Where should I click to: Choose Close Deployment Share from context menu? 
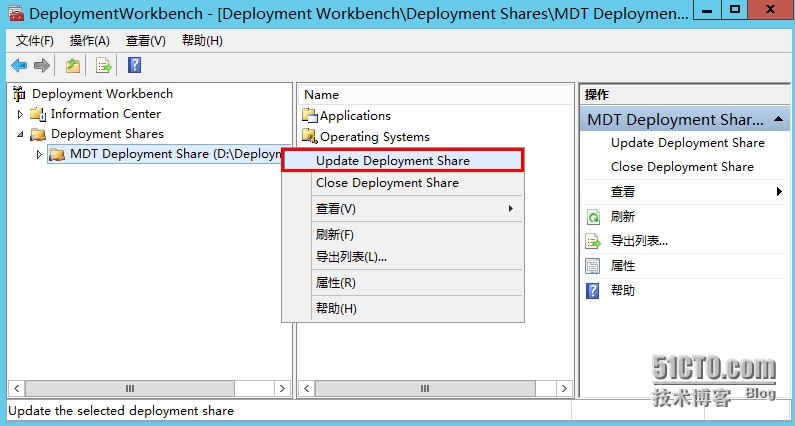click(403, 183)
